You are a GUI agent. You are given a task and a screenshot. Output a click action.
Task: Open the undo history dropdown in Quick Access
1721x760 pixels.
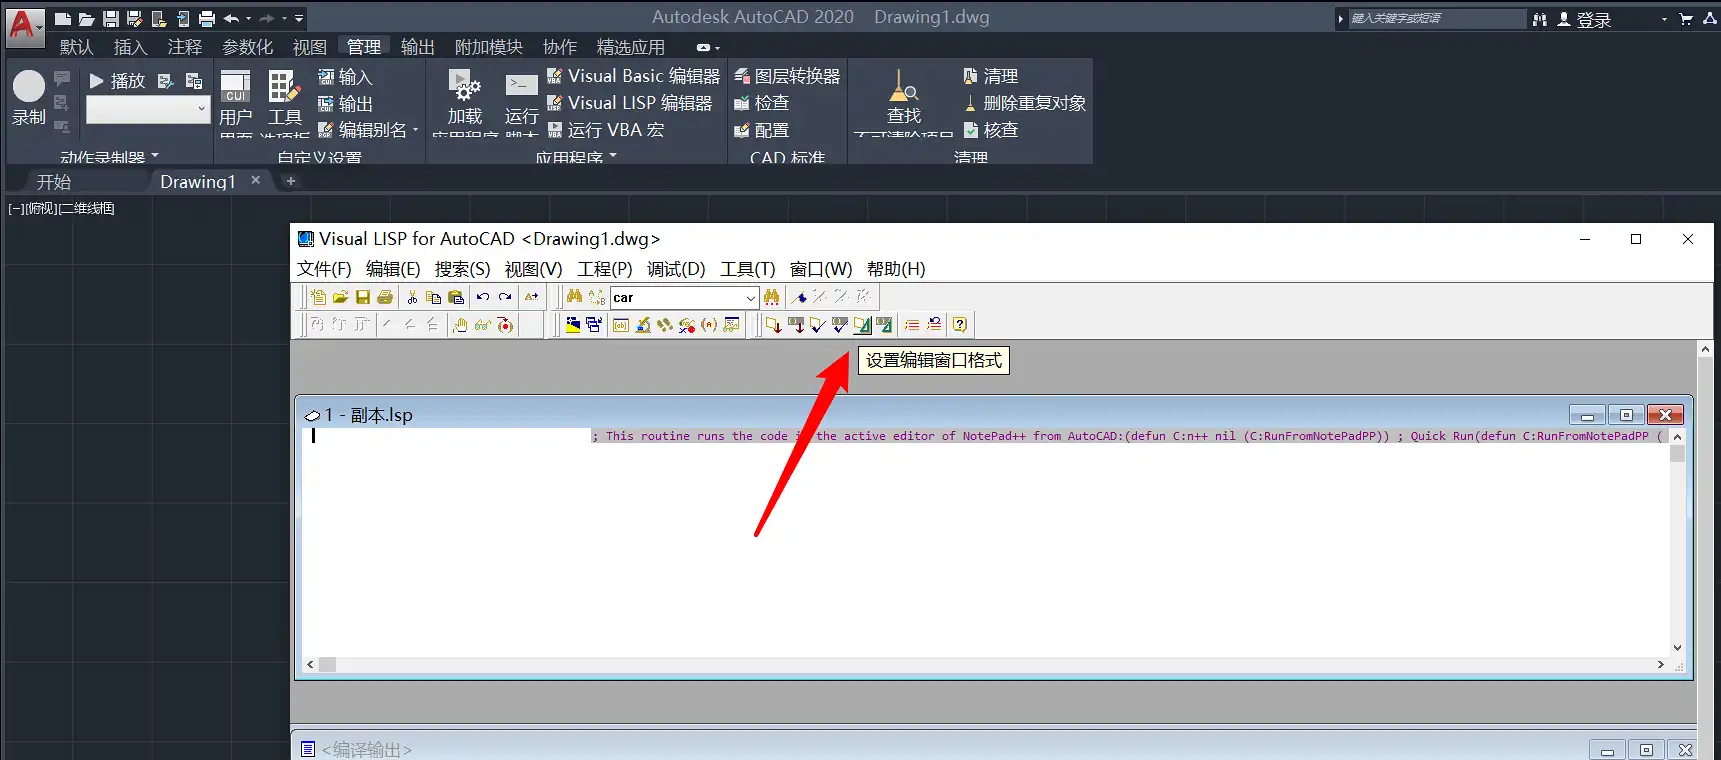pyautogui.click(x=248, y=18)
